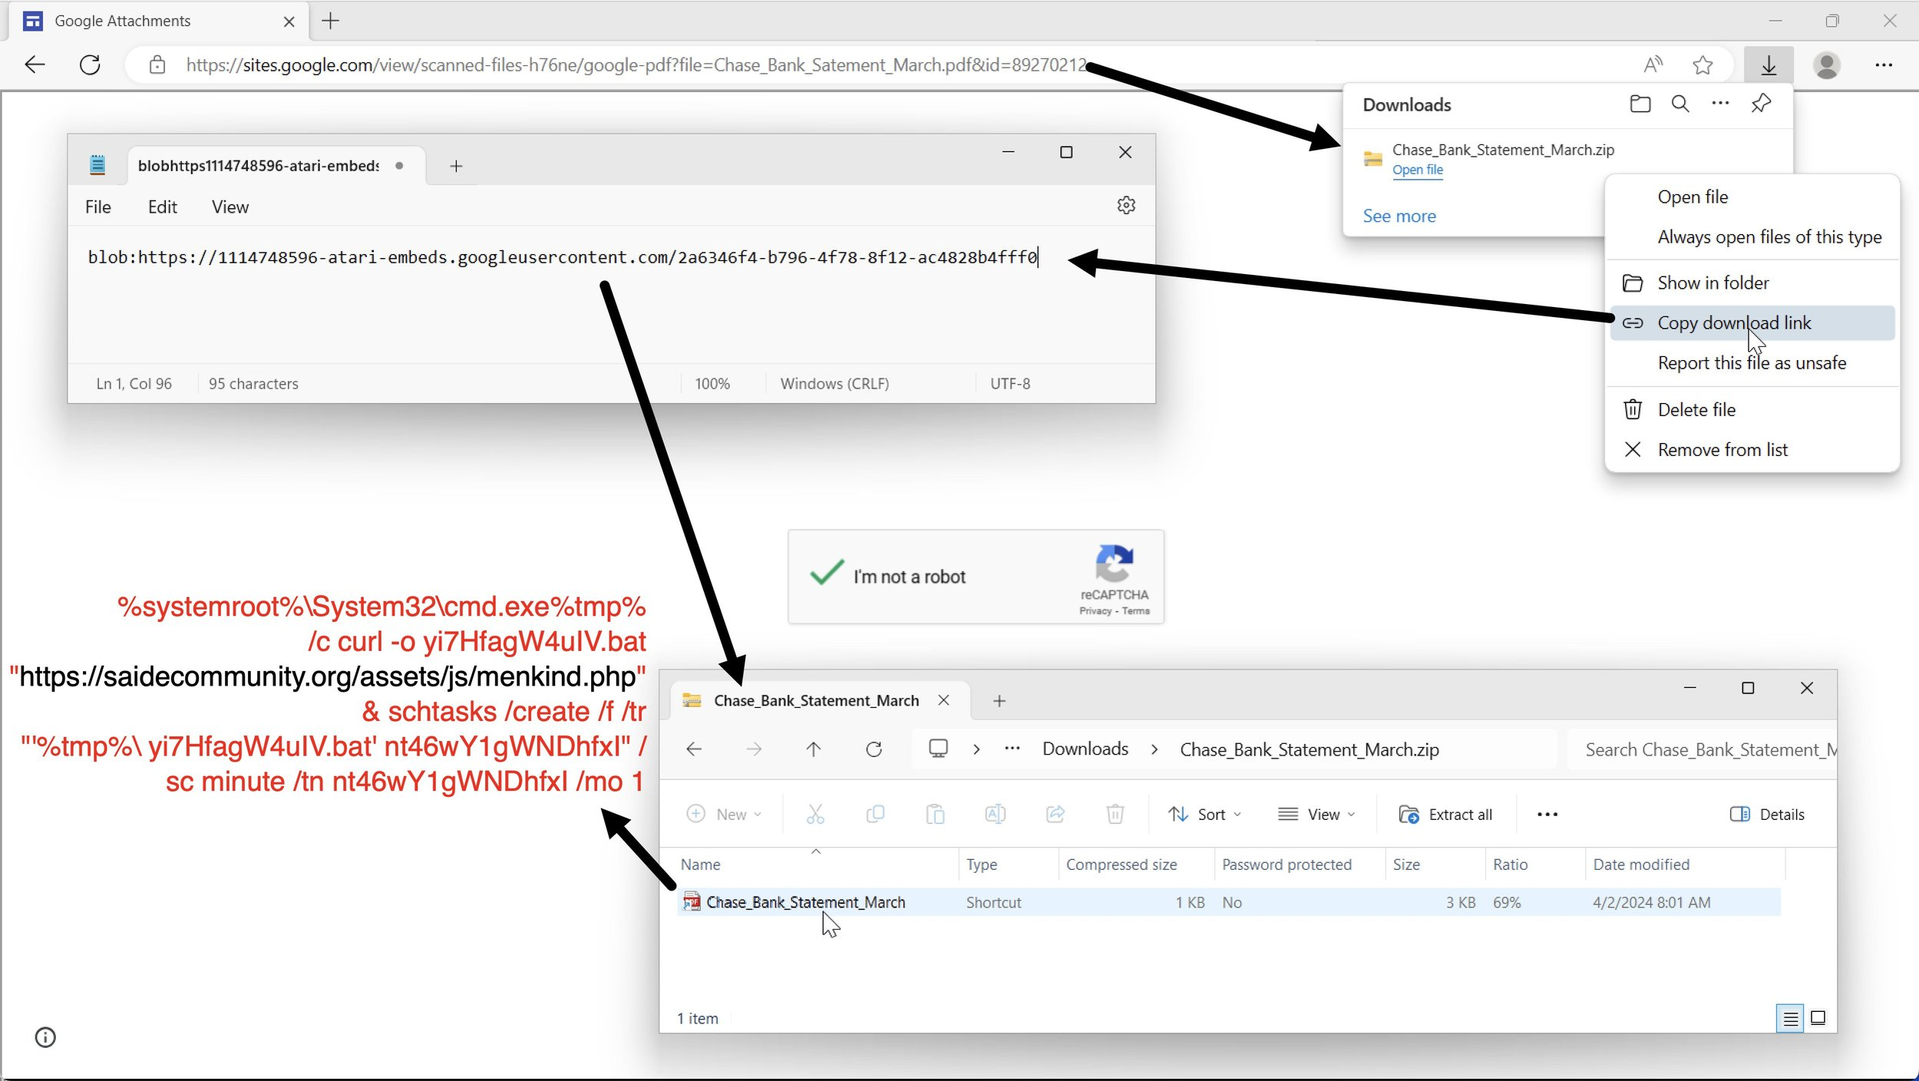Open the Edit menu in Notepad
The image size is (1919, 1081).
pos(162,207)
